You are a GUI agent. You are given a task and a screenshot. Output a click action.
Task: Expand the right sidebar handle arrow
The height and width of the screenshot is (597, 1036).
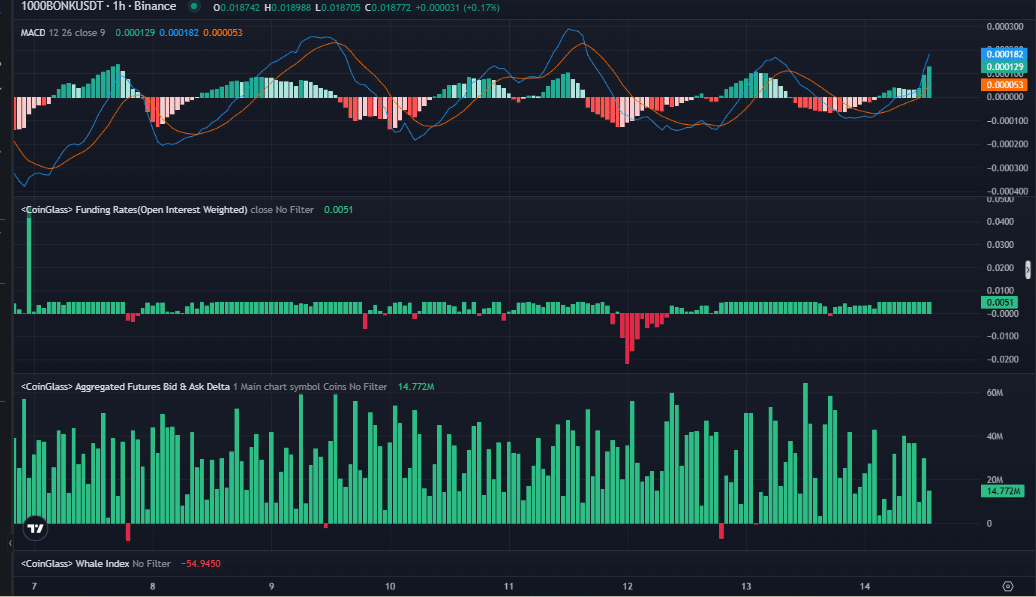[1029, 269]
